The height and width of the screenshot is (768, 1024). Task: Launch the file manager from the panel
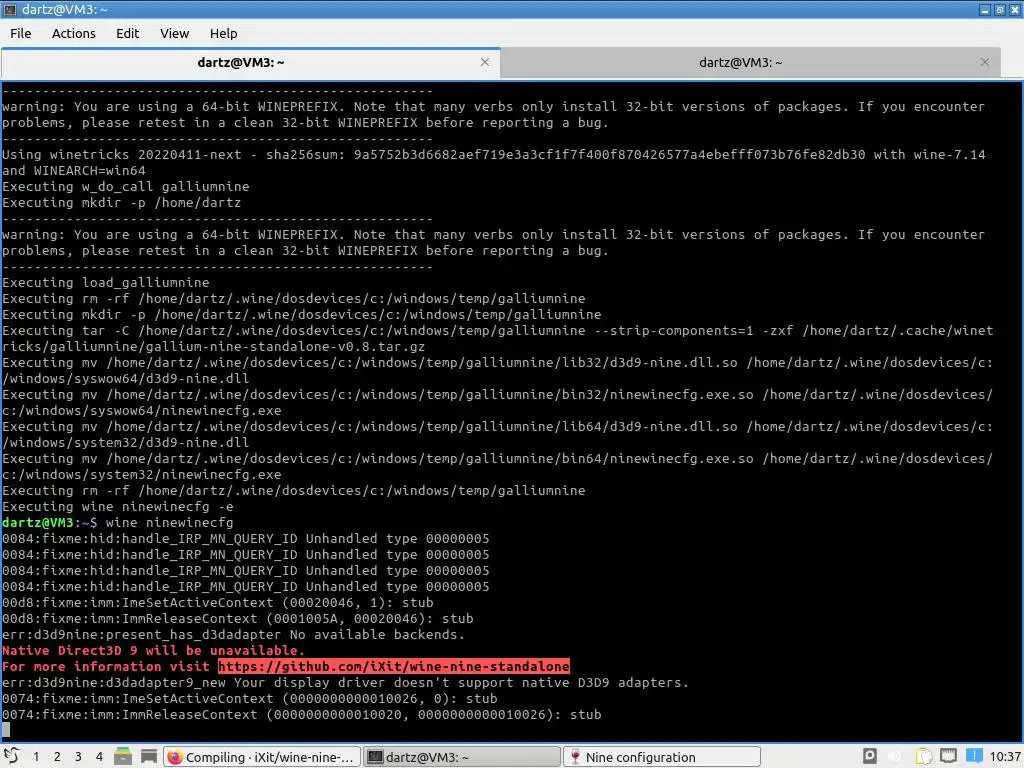(123, 756)
